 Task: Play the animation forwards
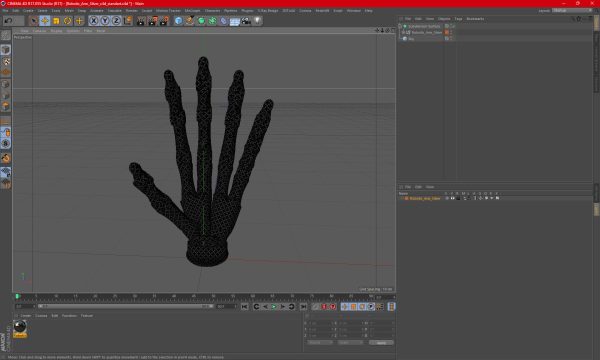click(x=274, y=307)
